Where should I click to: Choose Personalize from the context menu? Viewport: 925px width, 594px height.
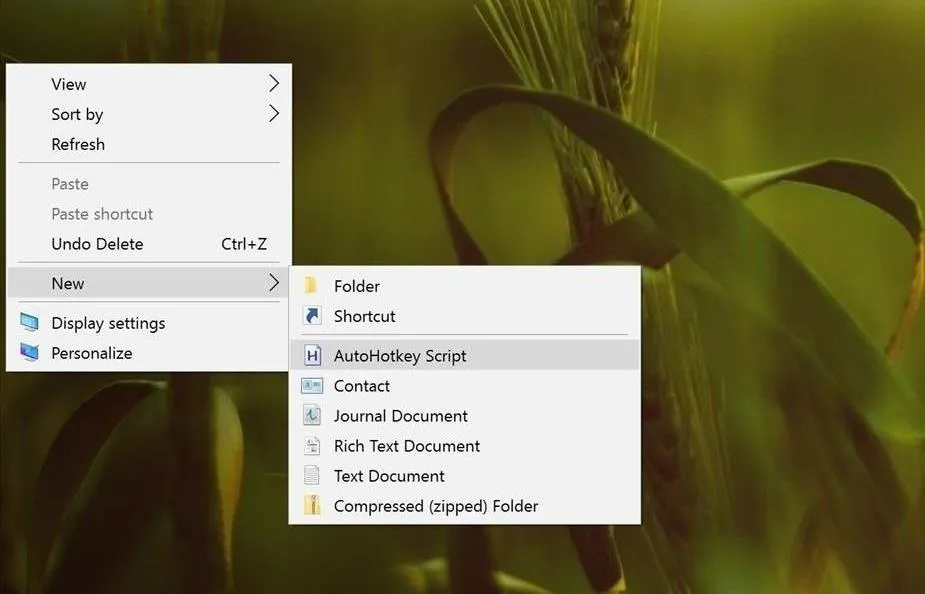(x=149, y=353)
